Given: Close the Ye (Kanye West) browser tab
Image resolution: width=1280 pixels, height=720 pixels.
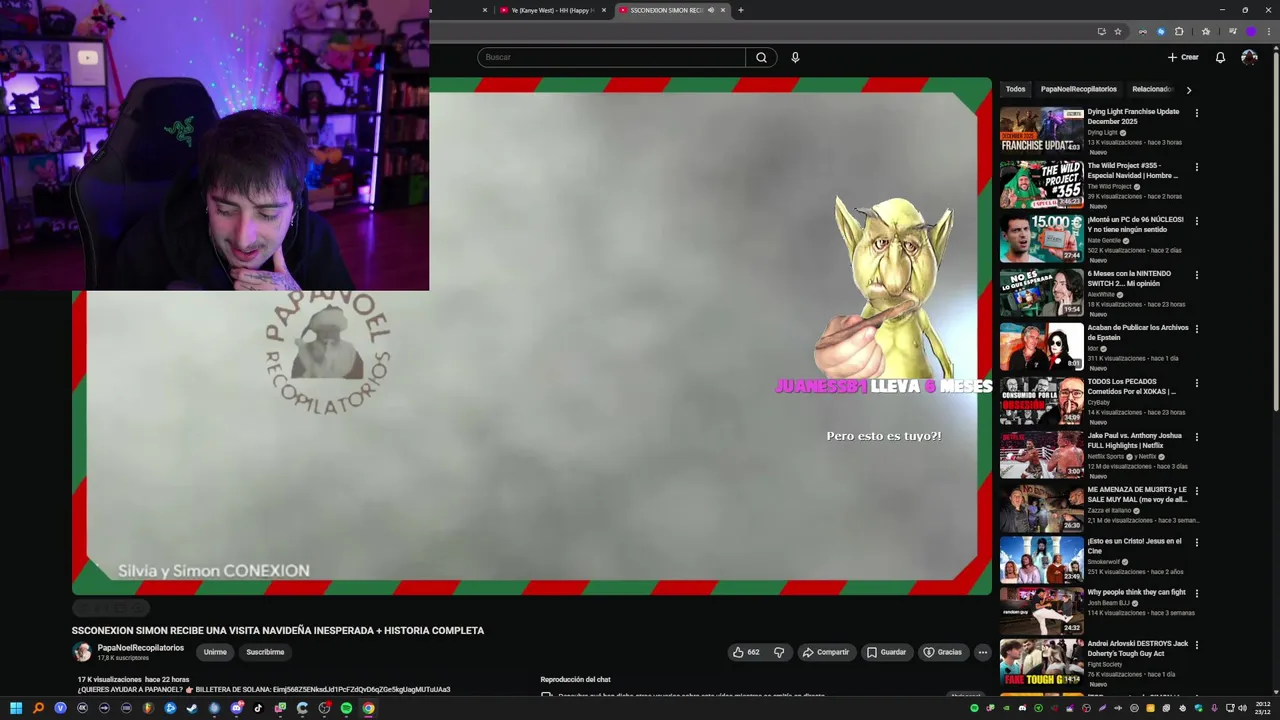Looking at the screenshot, I should [x=604, y=10].
